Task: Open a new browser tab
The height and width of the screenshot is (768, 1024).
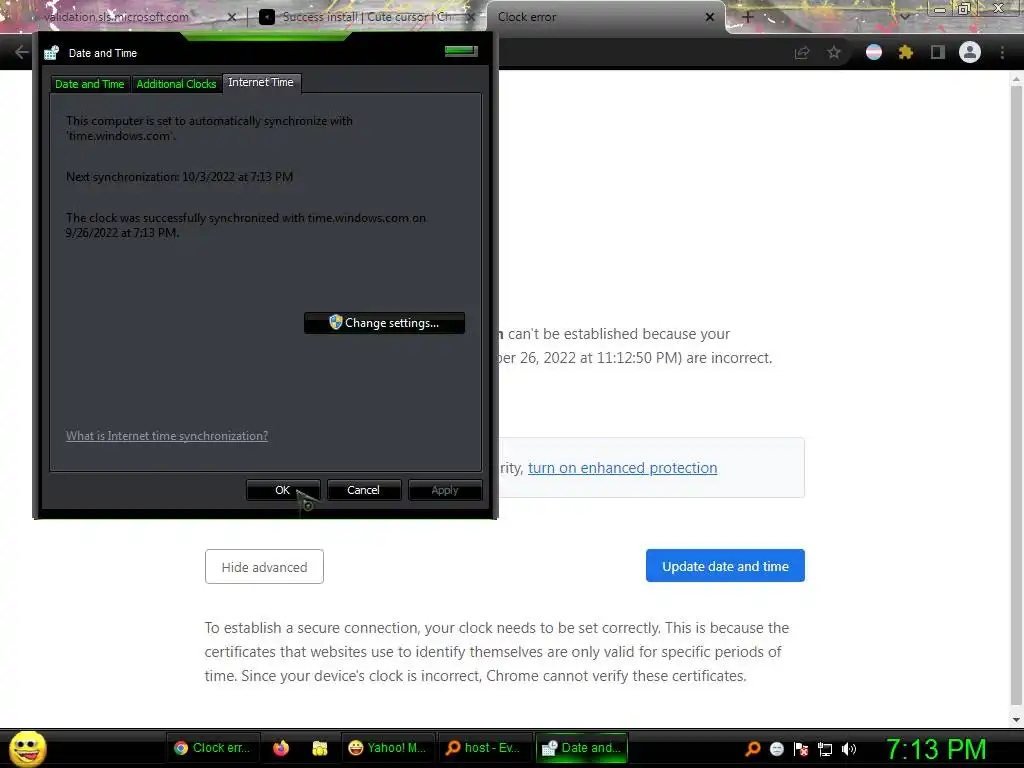Action: click(x=748, y=17)
